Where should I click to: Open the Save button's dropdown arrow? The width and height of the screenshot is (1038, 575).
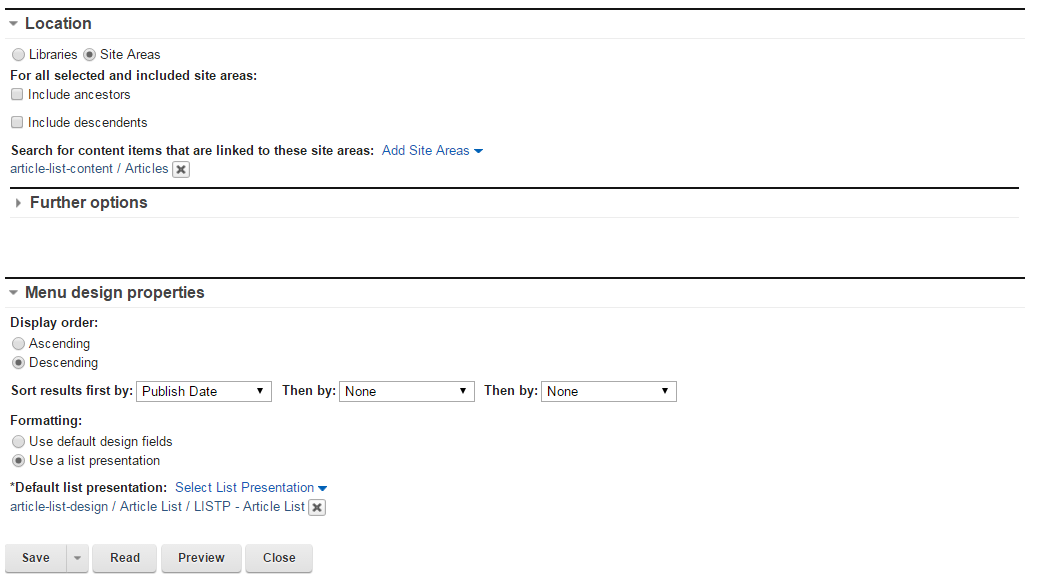[x=78, y=558]
